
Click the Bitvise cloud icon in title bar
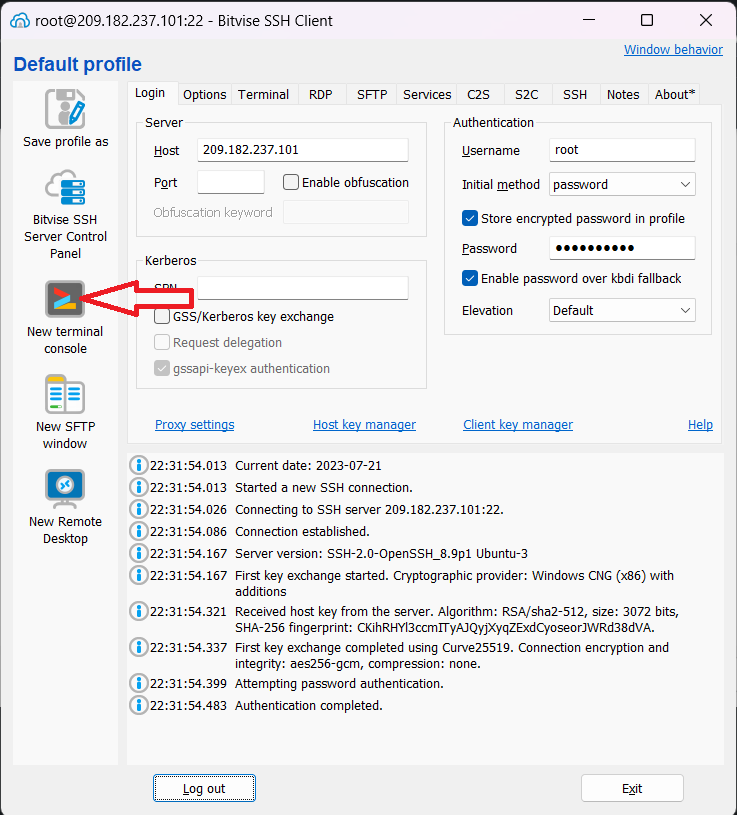(x=19, y=21)
